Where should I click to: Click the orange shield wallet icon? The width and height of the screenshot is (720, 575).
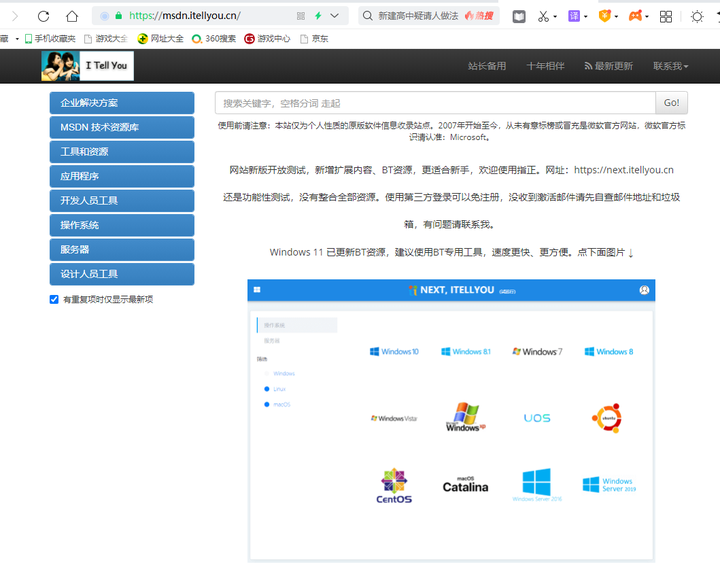(605, 17)
